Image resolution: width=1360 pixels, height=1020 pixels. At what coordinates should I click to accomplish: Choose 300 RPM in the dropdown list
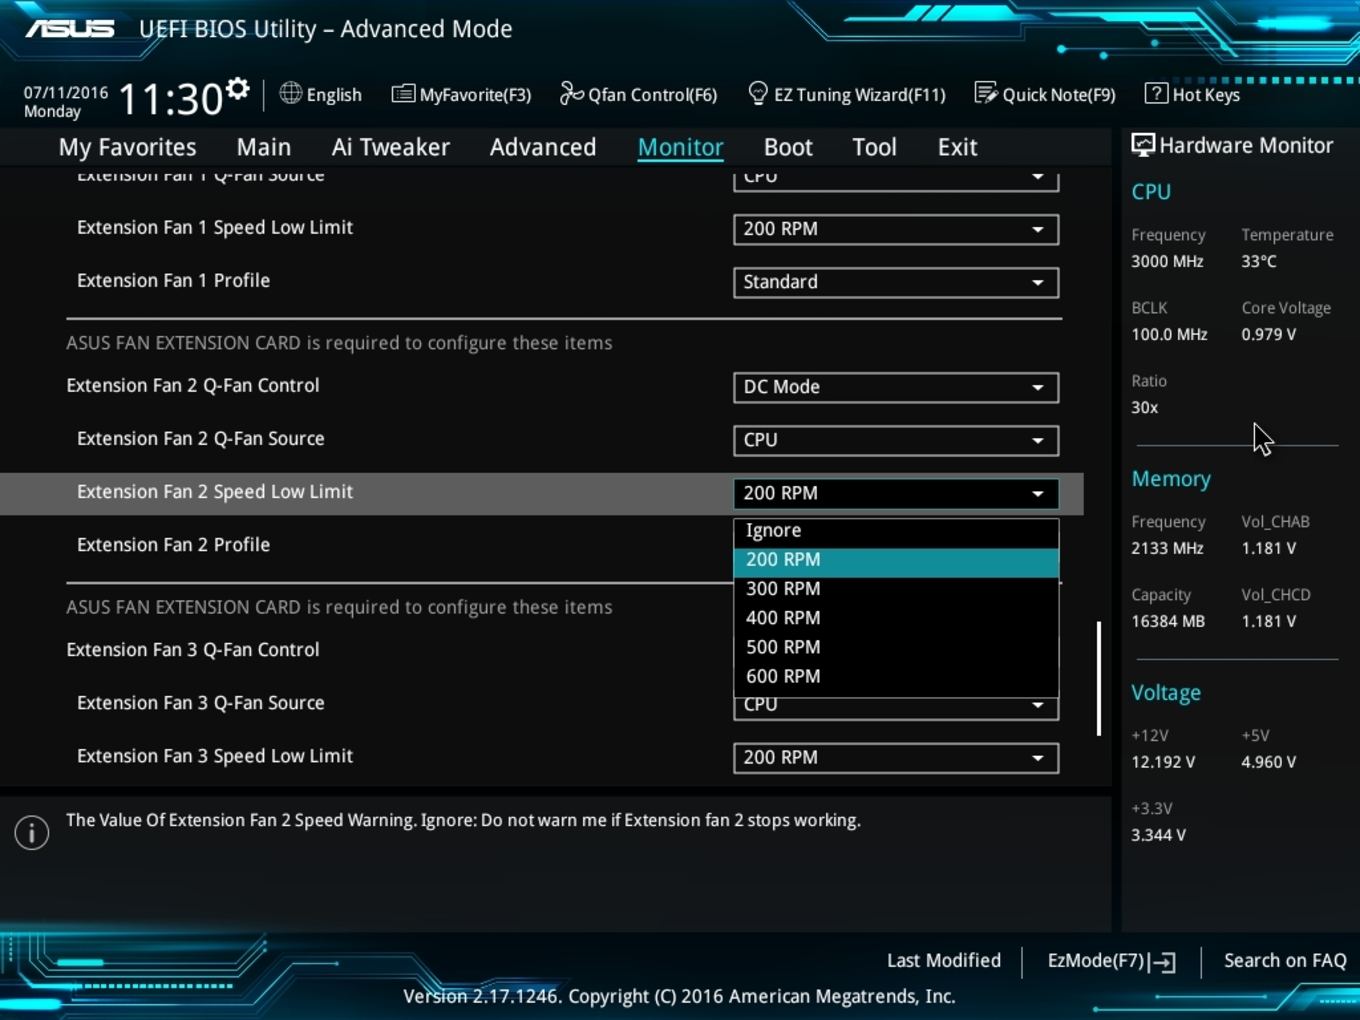(x=896, y=589)
